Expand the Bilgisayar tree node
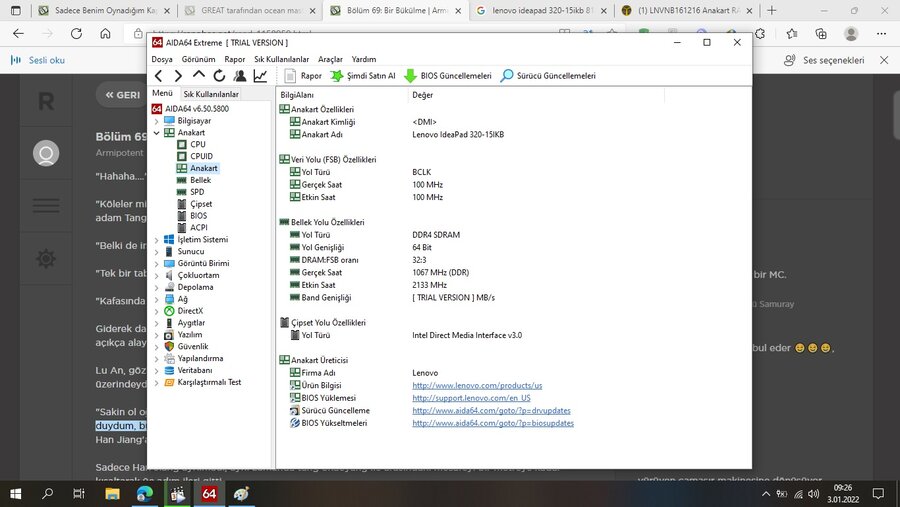The width and height of the screenshot is (900, 507). click(x=156, y=121)
